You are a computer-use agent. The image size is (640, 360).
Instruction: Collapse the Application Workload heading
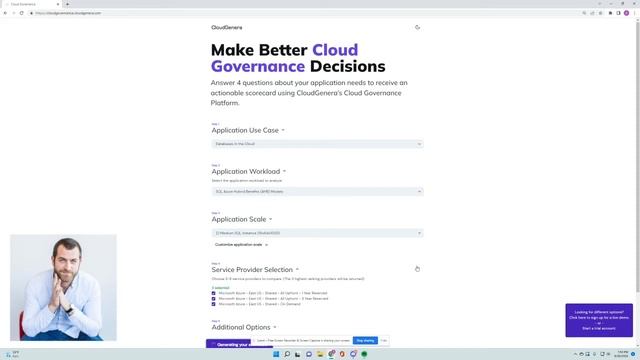pyautogui.click(x=249, y=171)
